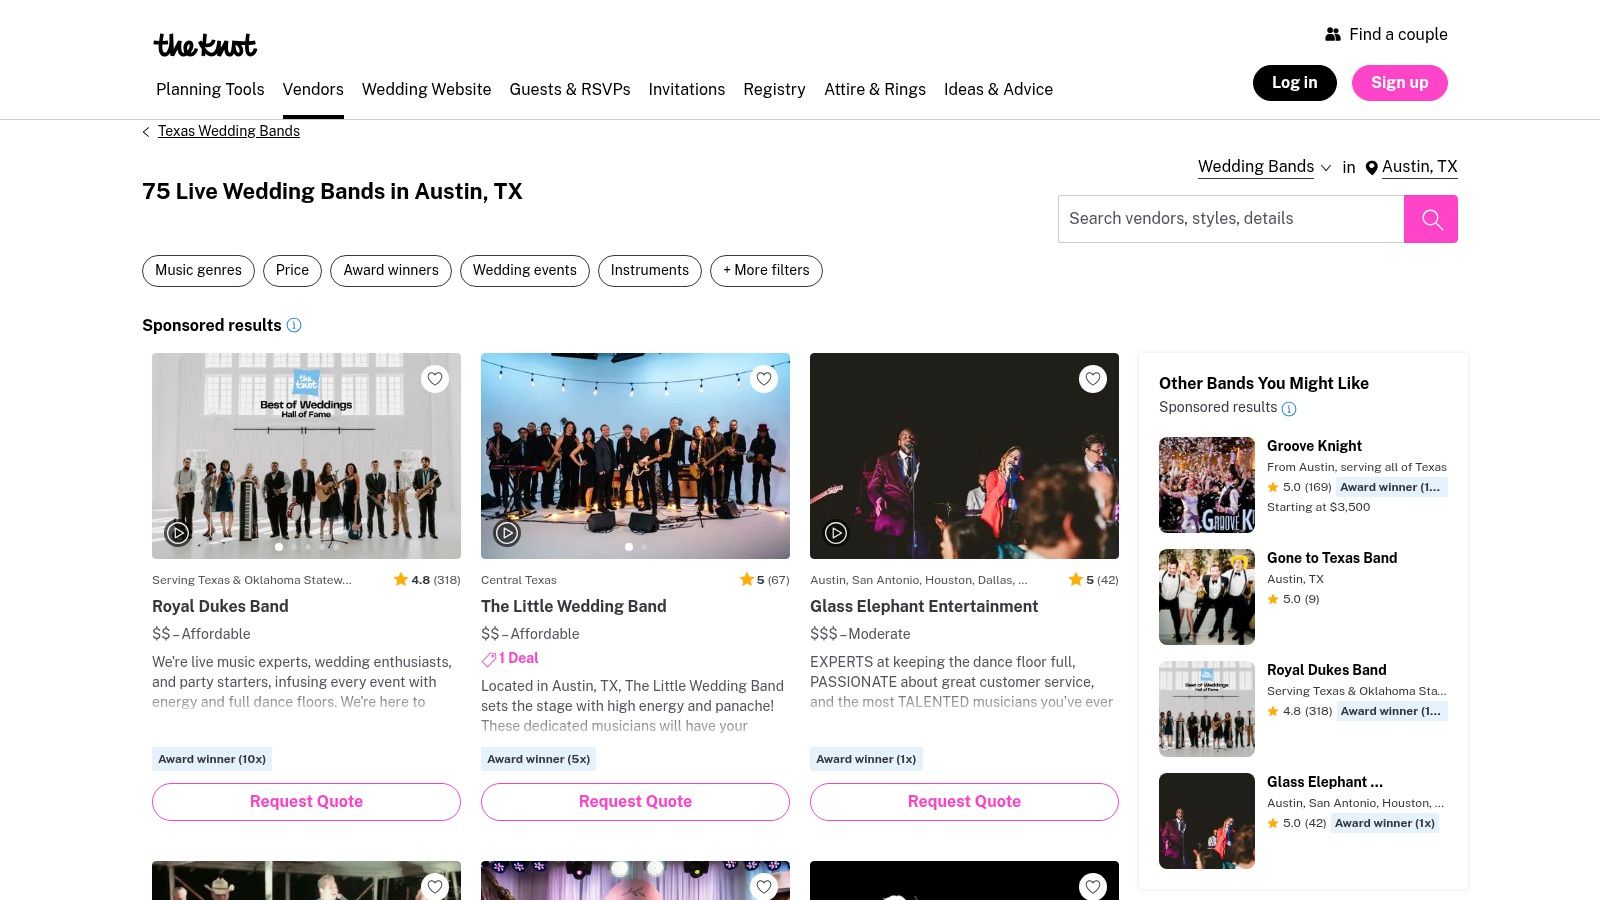Open the Wedding Website menu
The width and height of the screenshot is (1600, 900).
click(x=427, y=89)
